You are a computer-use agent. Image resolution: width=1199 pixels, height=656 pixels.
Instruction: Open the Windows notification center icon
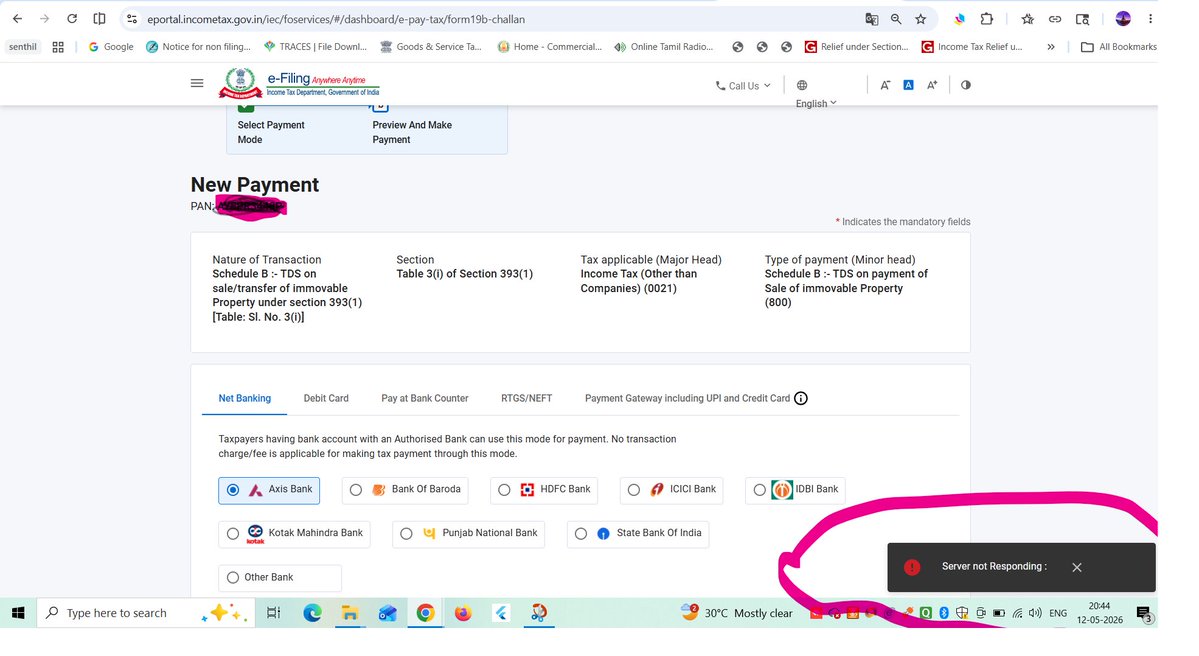coord(1145,613)
